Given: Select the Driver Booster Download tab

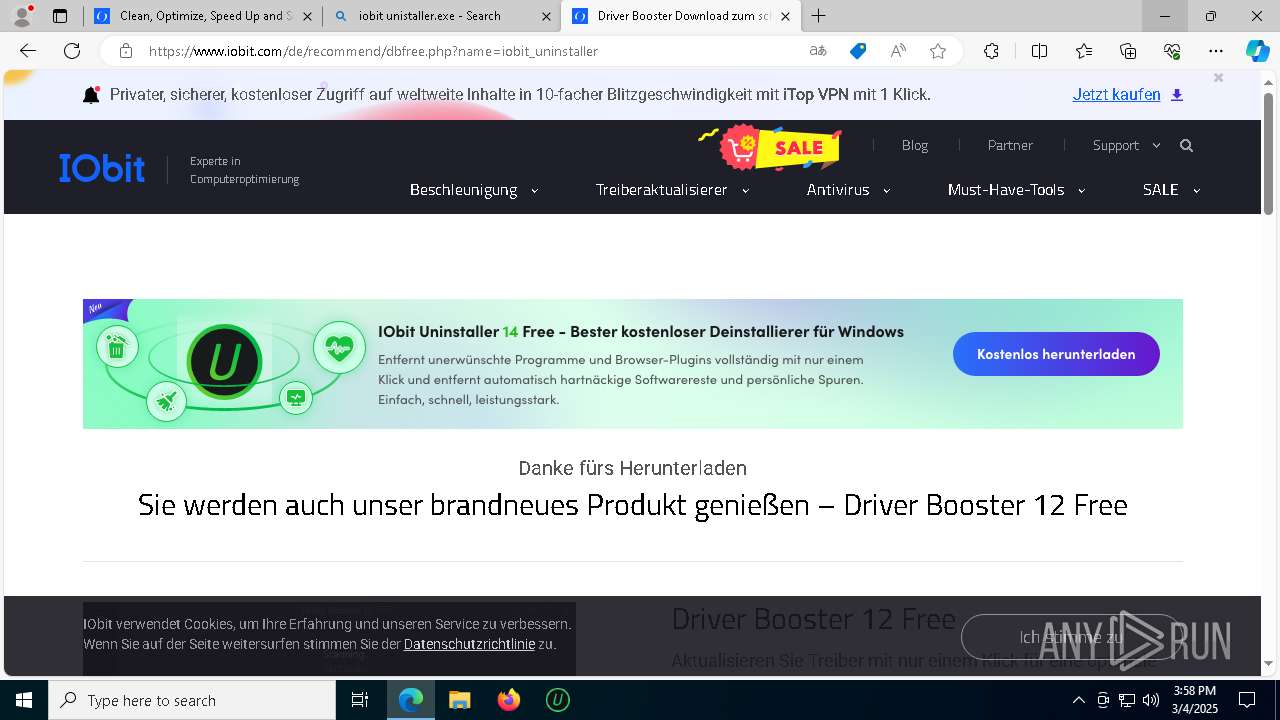Looking at the screenshot, I should coord(683,16).
